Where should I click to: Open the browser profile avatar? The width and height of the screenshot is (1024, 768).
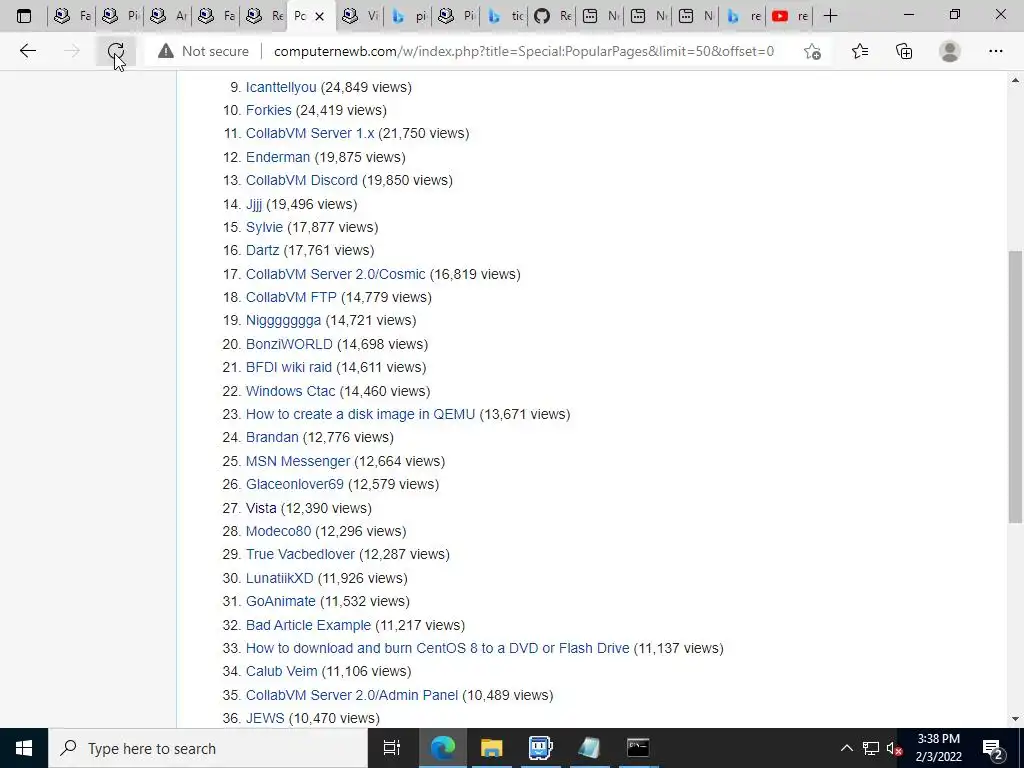pyautogui.click(x=950, y=51)
